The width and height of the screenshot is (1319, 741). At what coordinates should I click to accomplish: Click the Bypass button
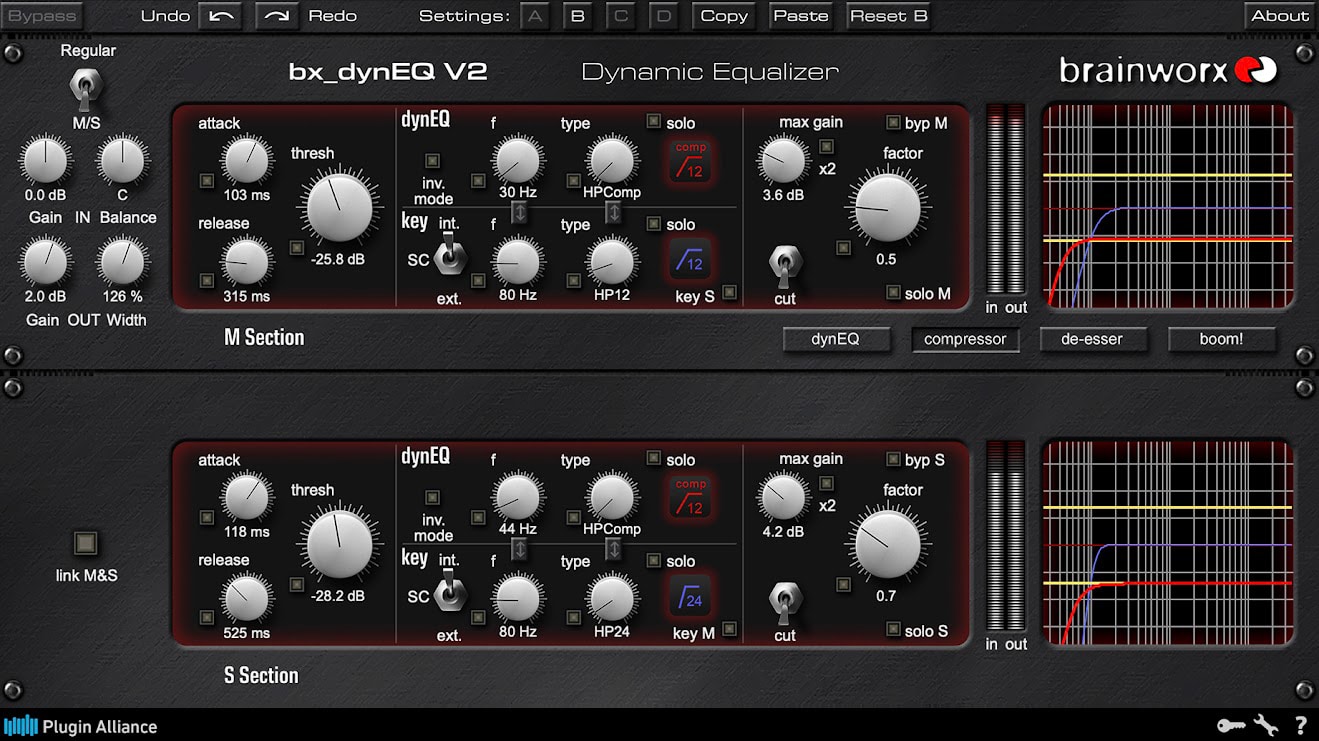point(42,15)
